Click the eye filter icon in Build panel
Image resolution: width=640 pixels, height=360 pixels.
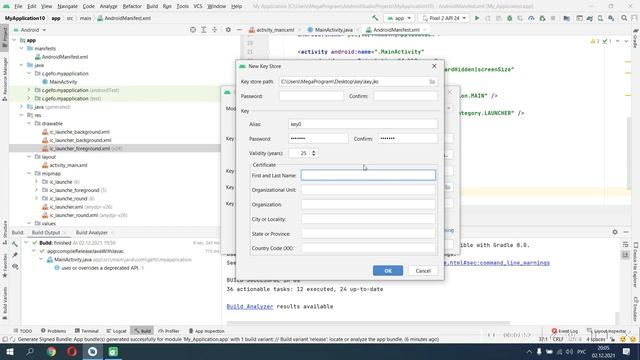15,266
